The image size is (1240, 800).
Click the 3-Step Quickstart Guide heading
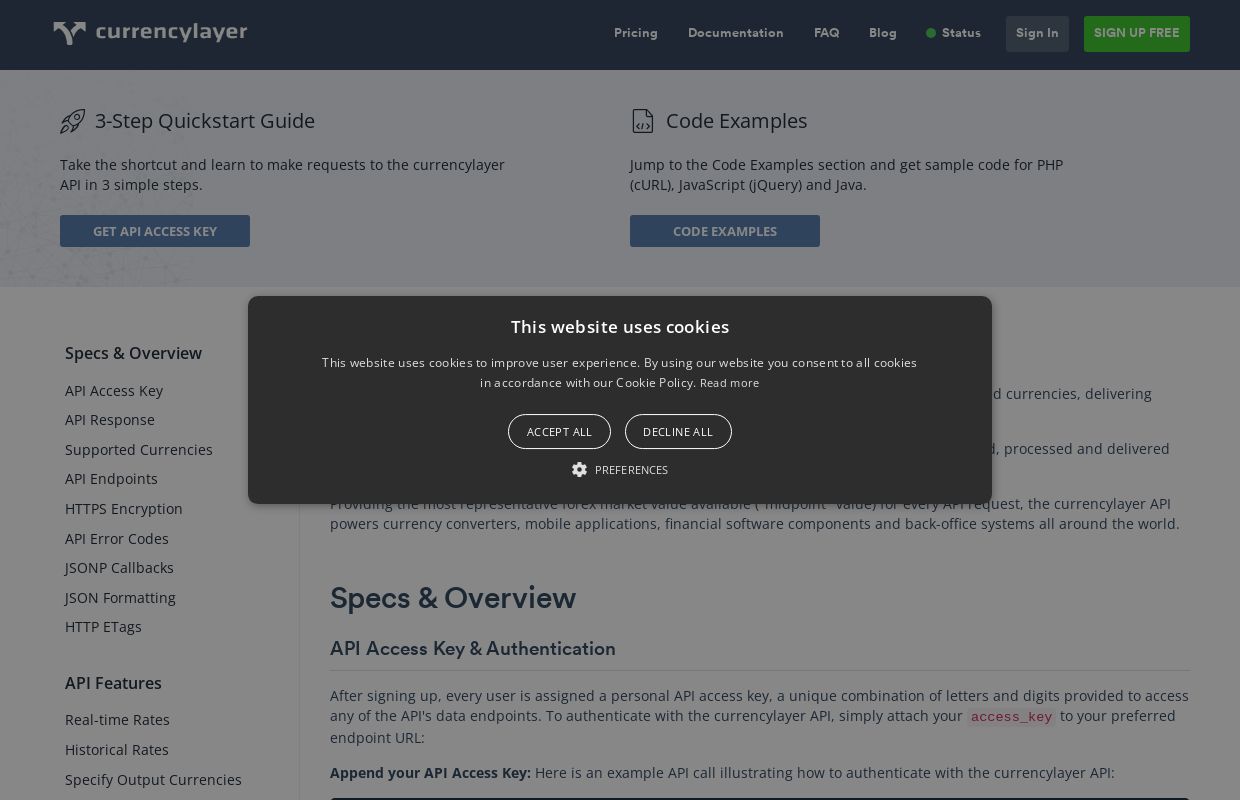click(x=205, y=121)
